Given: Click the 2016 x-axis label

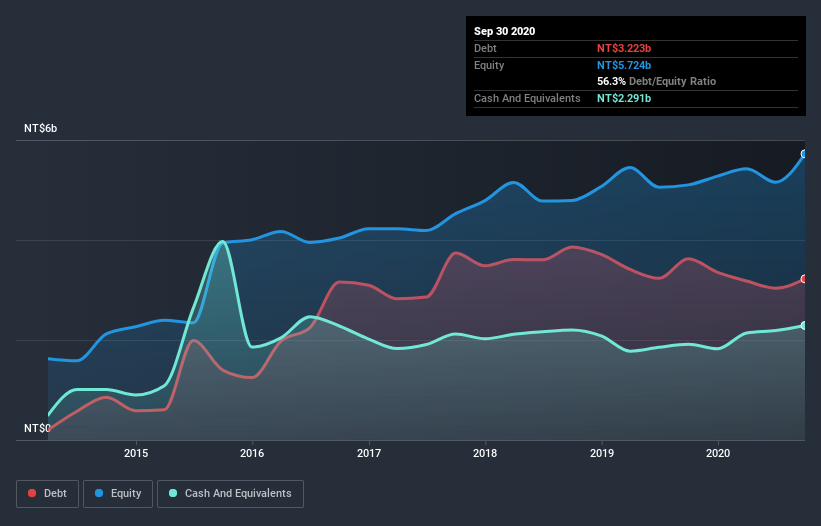Looking at the screenshot, I should (252, 453).
